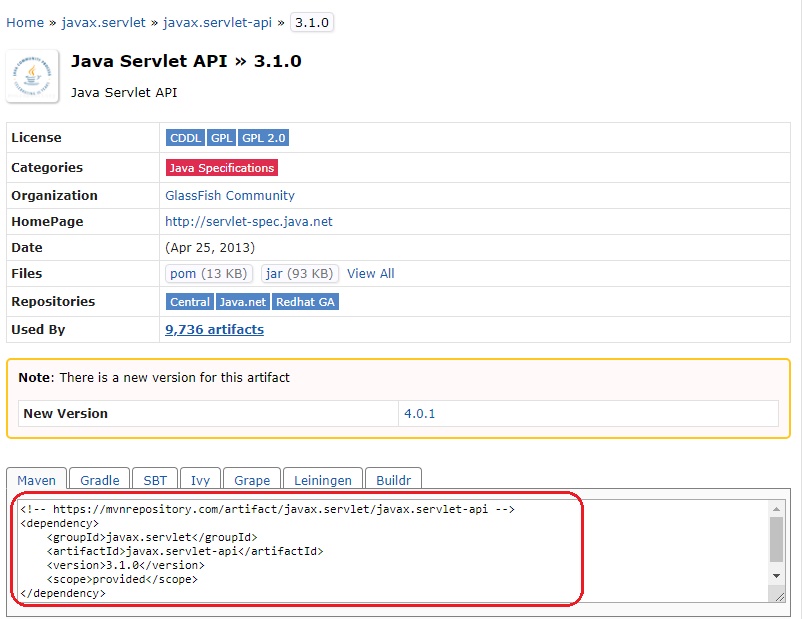Viewport: 802px width, 619px height.
Task: Open the Redhat GA repository tag
Action: point(305,302)
